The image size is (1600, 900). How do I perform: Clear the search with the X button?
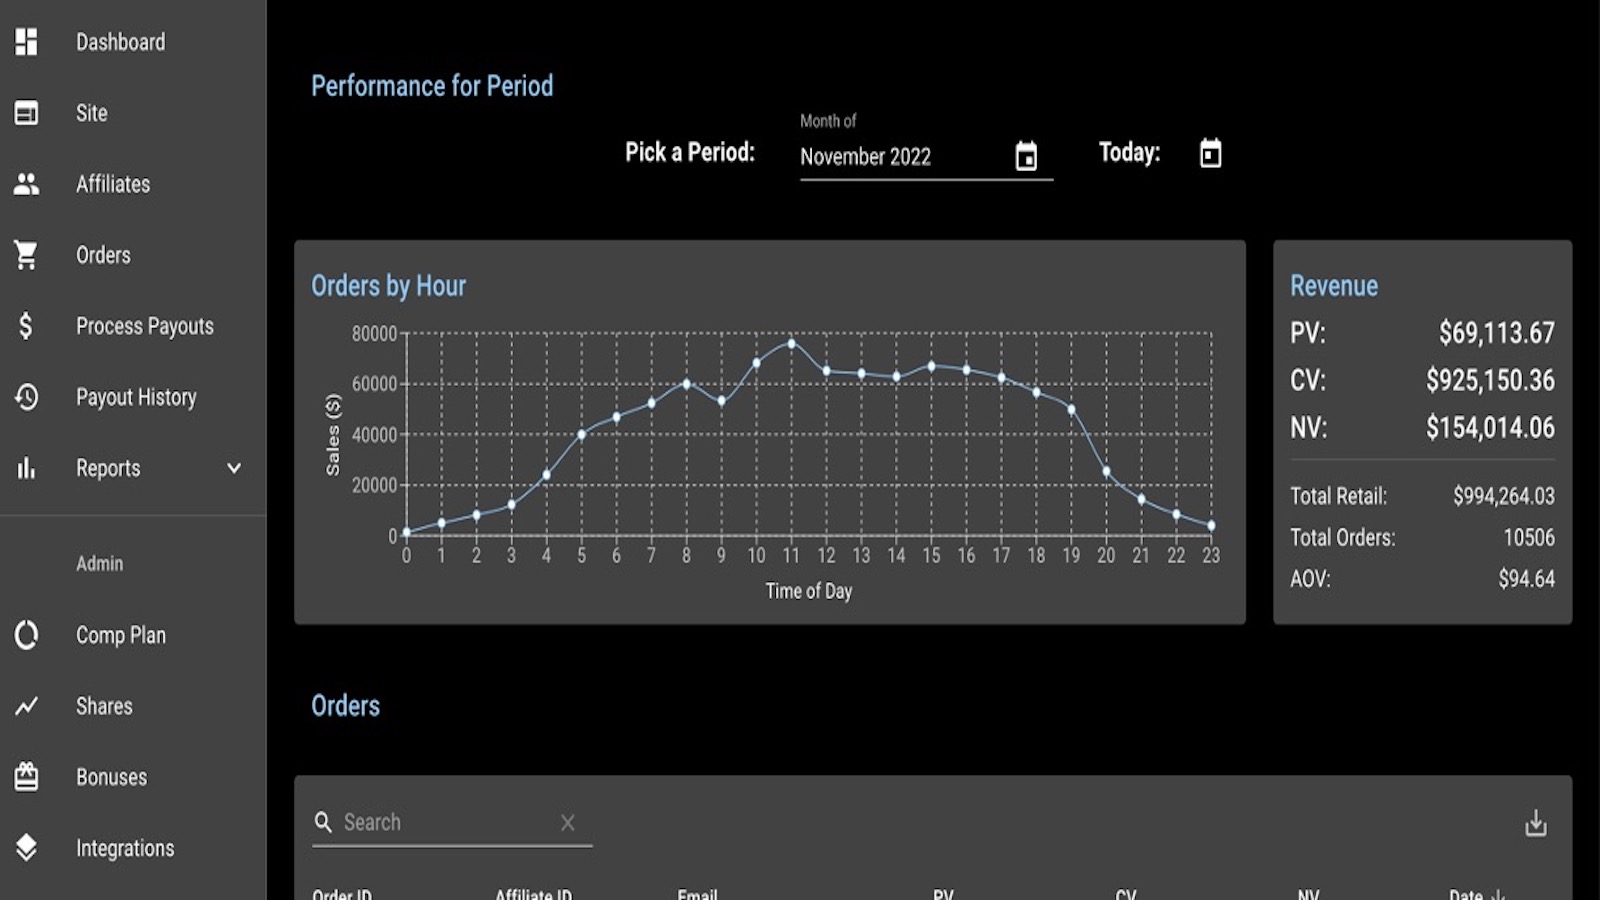pyautogui.click(x=567, y=821)
